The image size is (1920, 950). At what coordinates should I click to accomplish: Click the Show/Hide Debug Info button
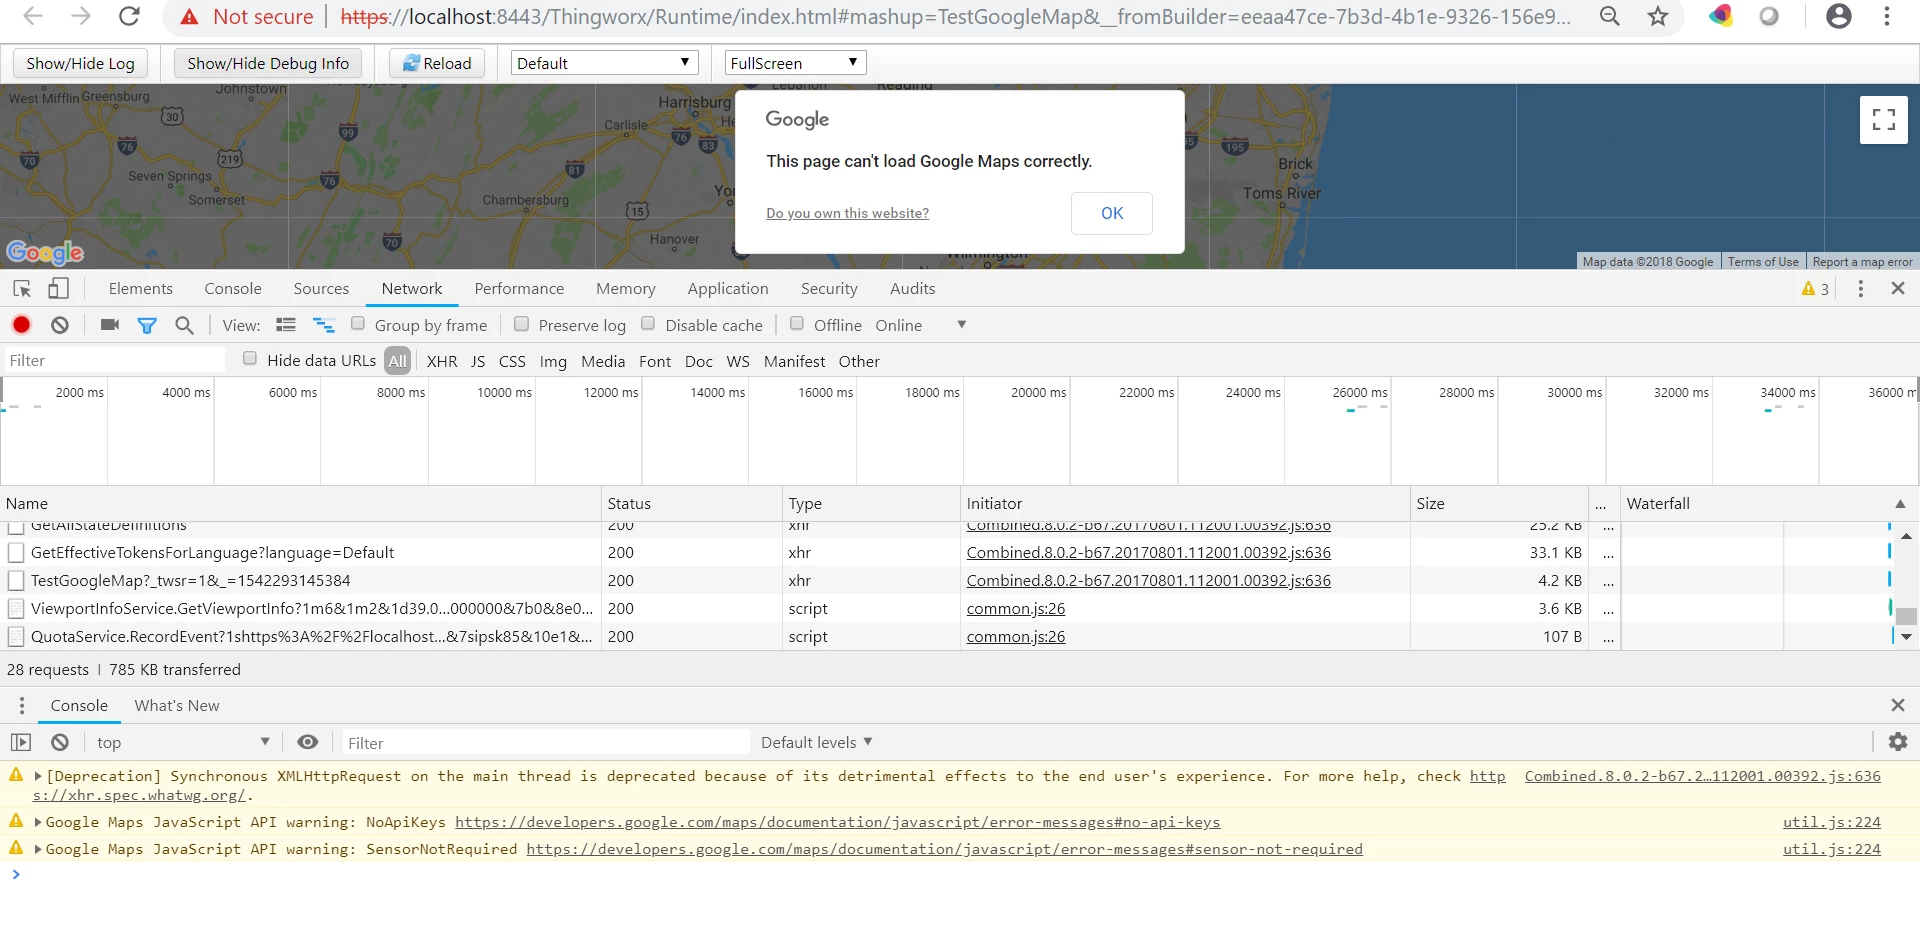pyautogui.click(x=268, y=63)
